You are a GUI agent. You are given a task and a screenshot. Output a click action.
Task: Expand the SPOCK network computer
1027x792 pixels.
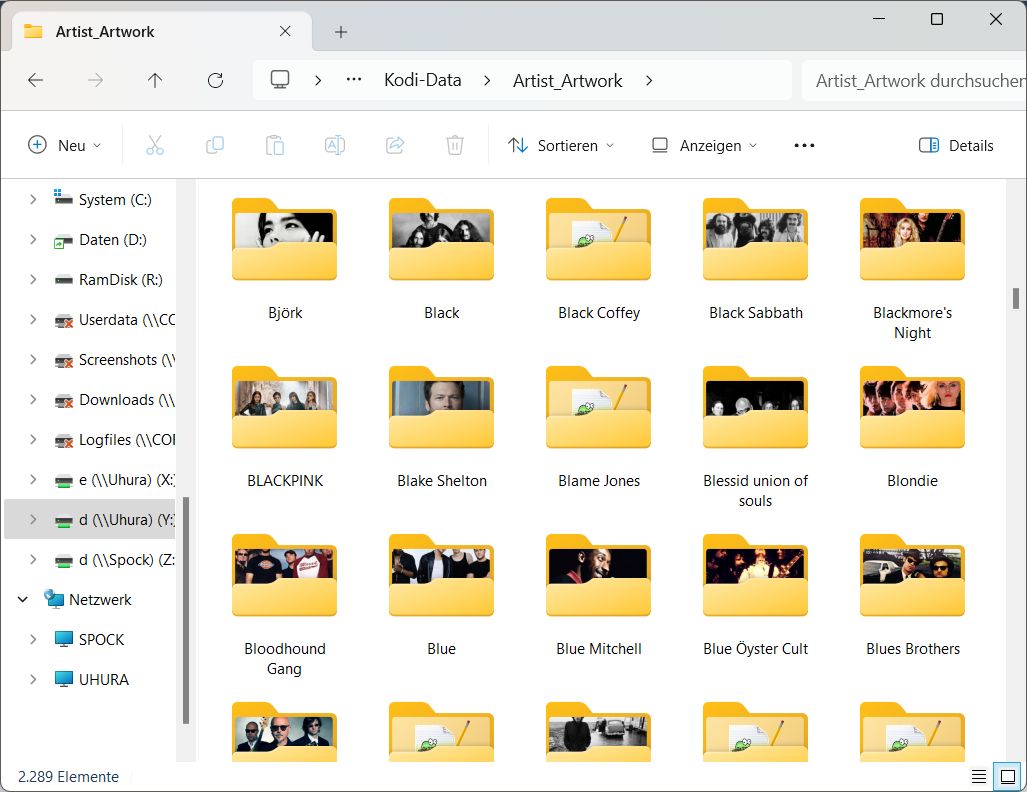coord(33,639)
